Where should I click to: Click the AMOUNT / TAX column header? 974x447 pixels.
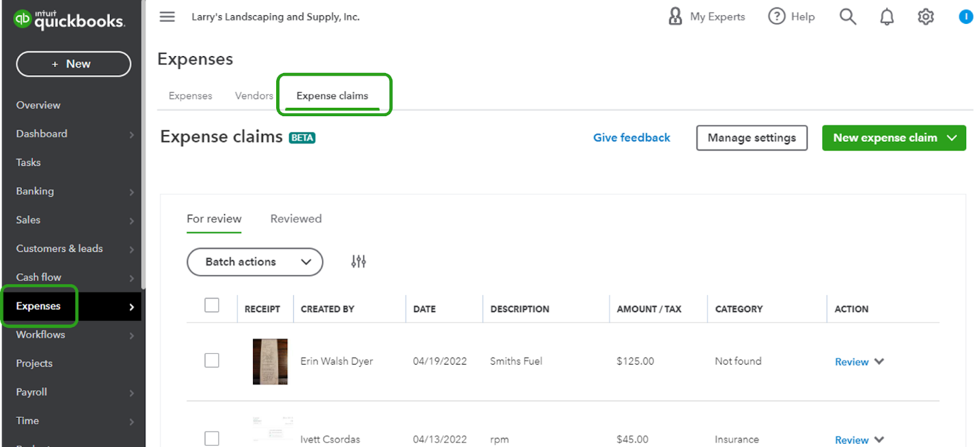pyautogui.click(x=649, y=309)
